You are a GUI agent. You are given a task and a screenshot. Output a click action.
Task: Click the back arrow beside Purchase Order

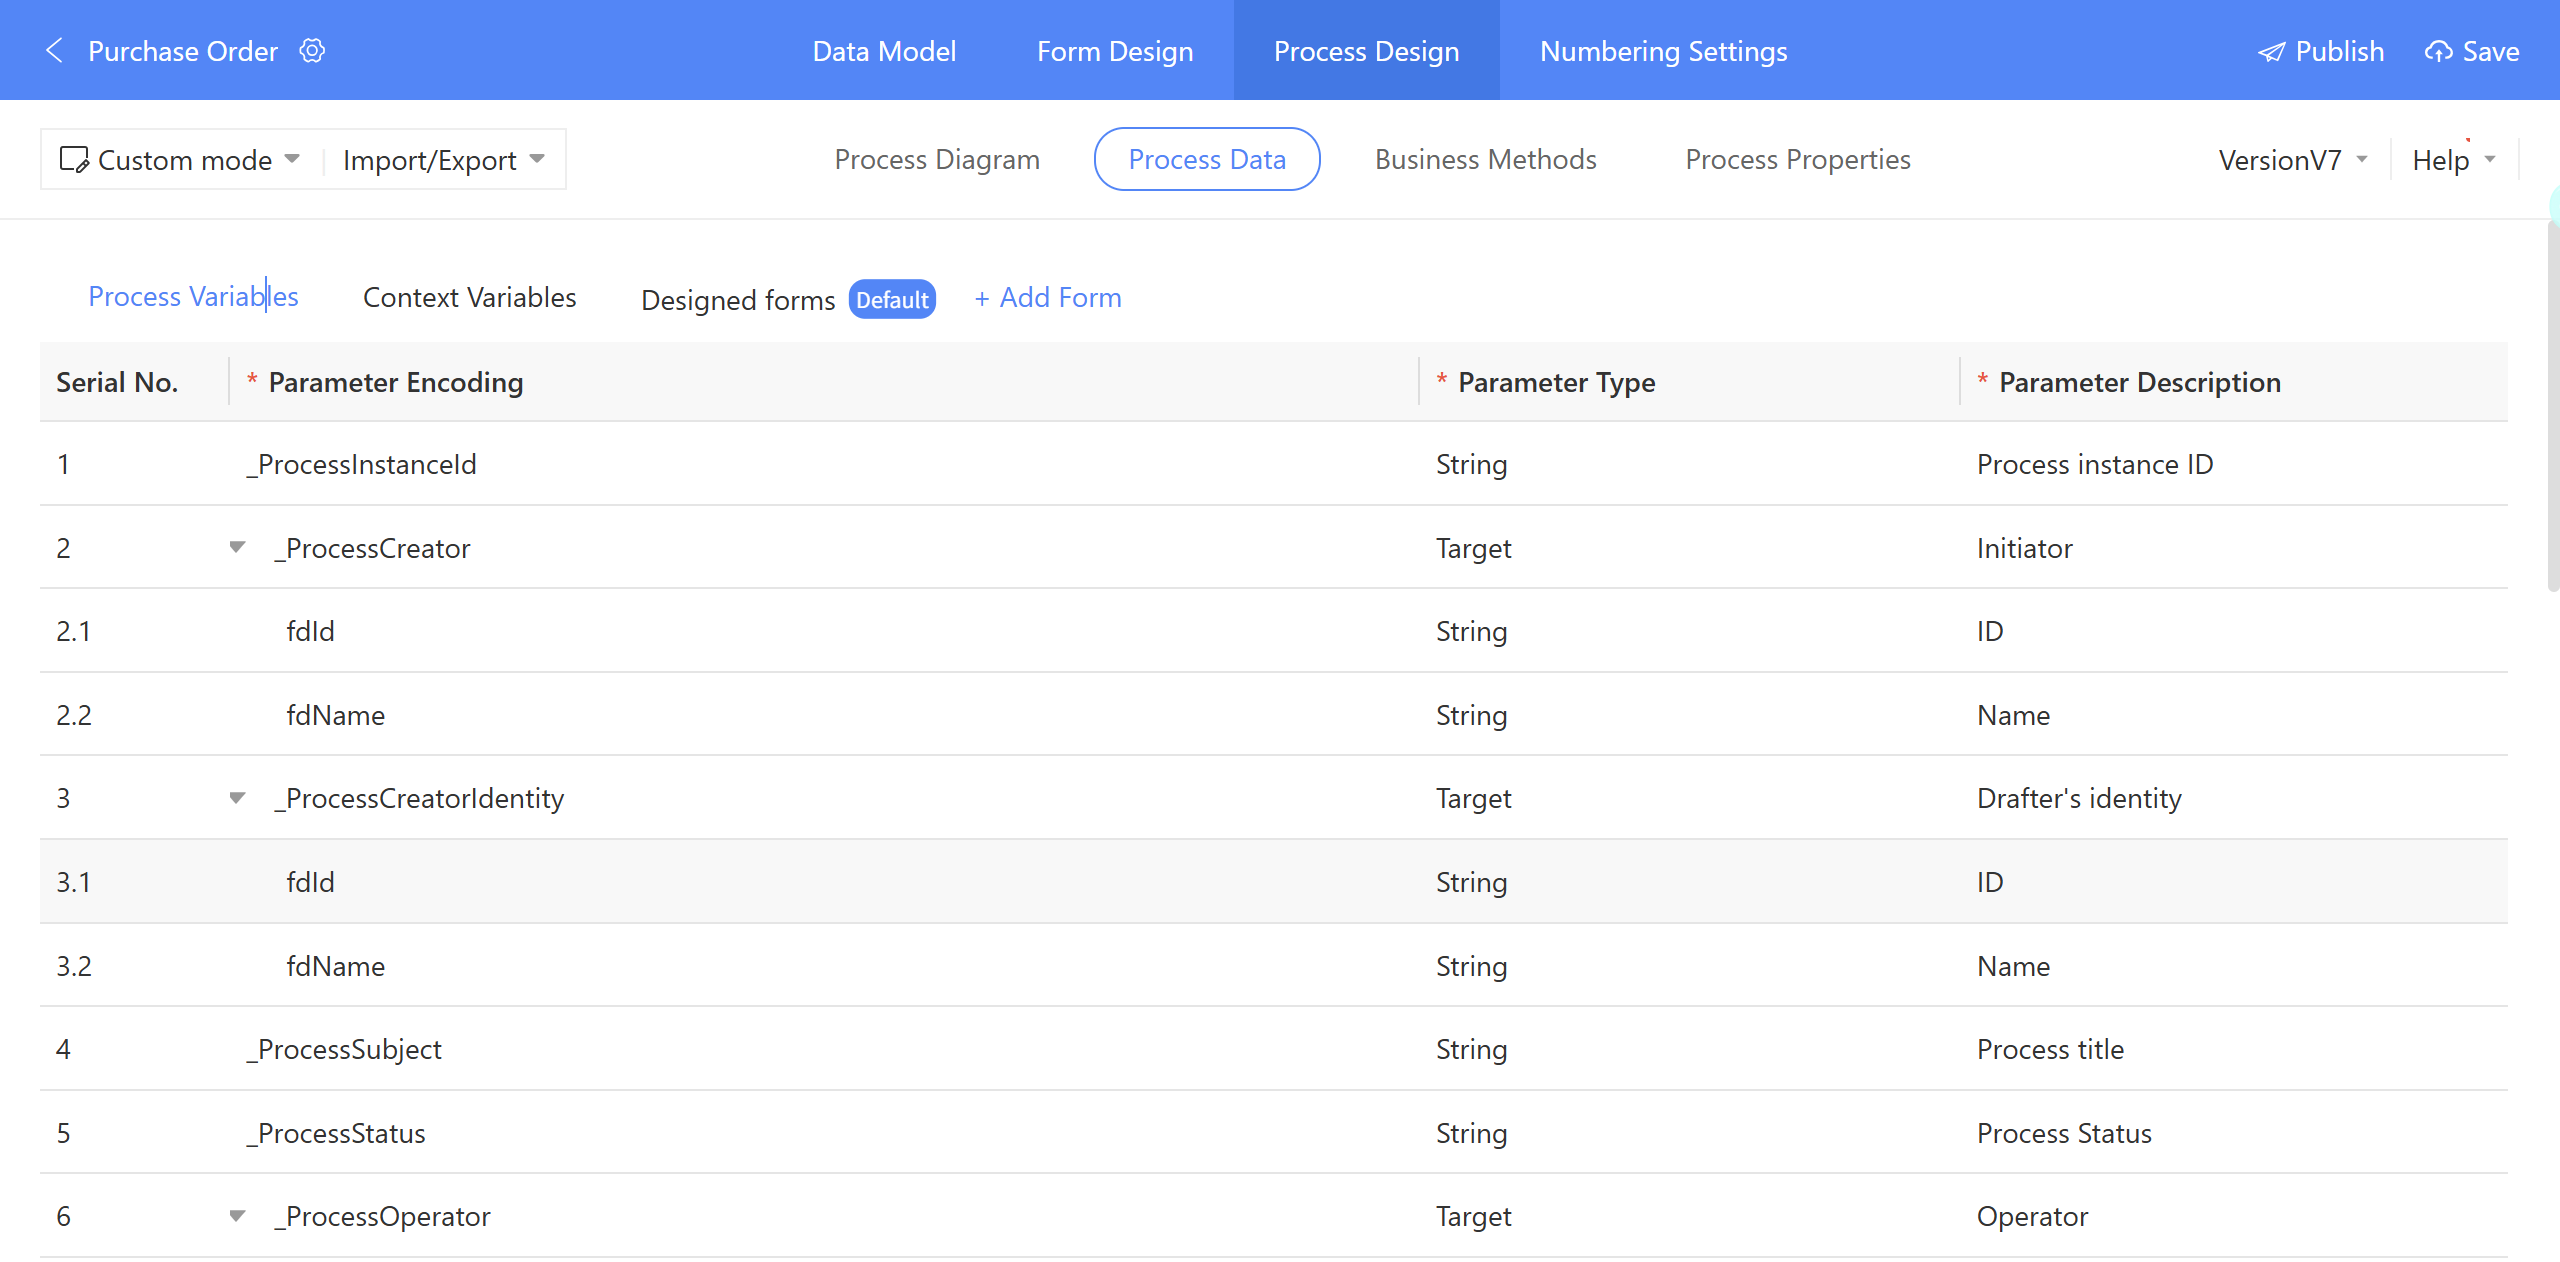[55, 51]
